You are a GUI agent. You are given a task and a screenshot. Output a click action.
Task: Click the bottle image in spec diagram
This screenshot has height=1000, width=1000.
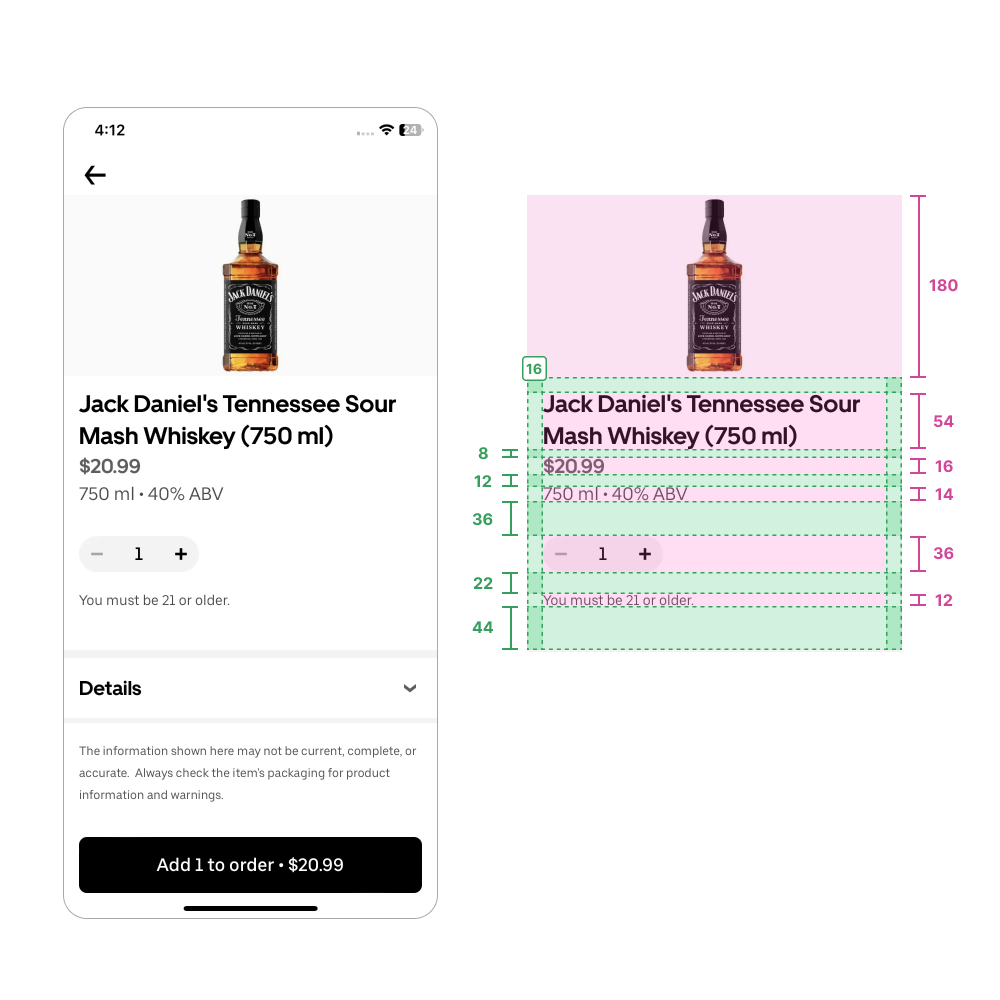pos(714,285)
